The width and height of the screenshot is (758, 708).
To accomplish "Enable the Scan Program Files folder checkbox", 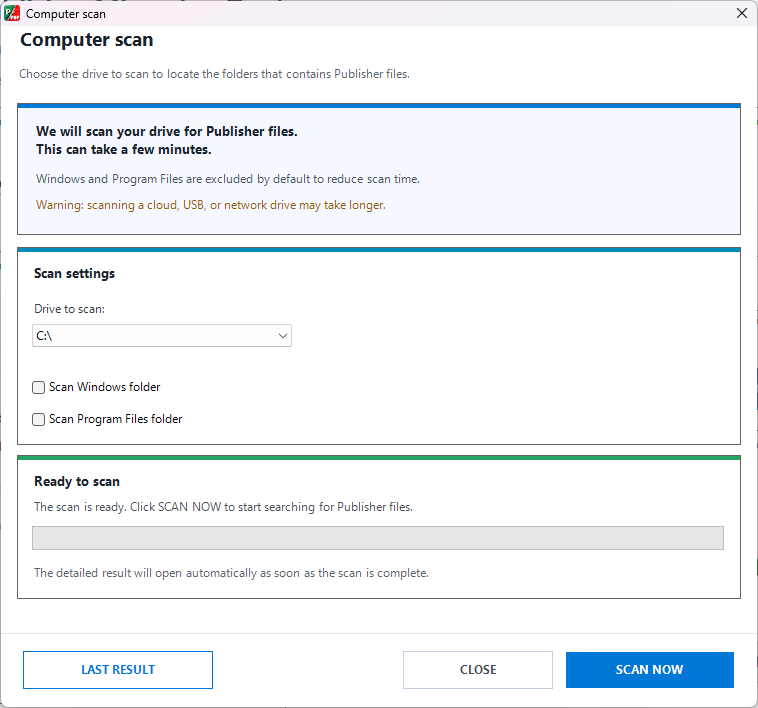I will pyautogui.click(x=39, y=419).
